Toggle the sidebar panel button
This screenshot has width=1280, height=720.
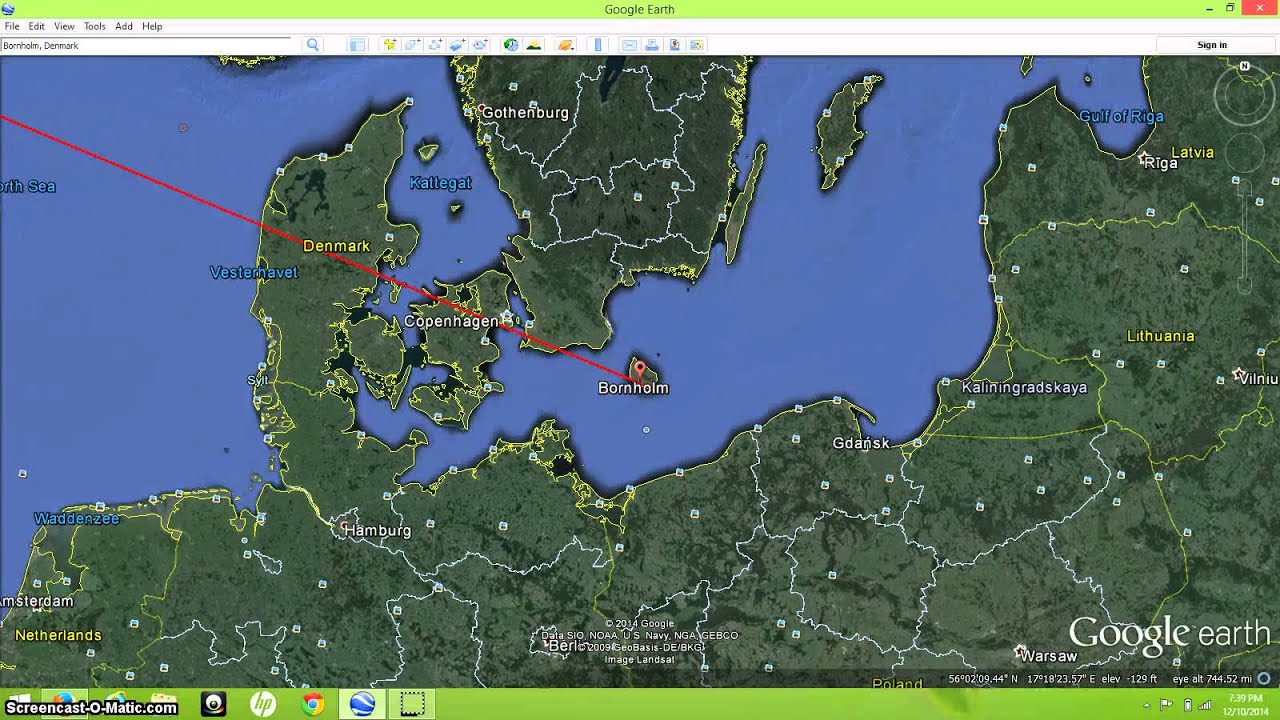pyautogui.click(x=357, y=45)
